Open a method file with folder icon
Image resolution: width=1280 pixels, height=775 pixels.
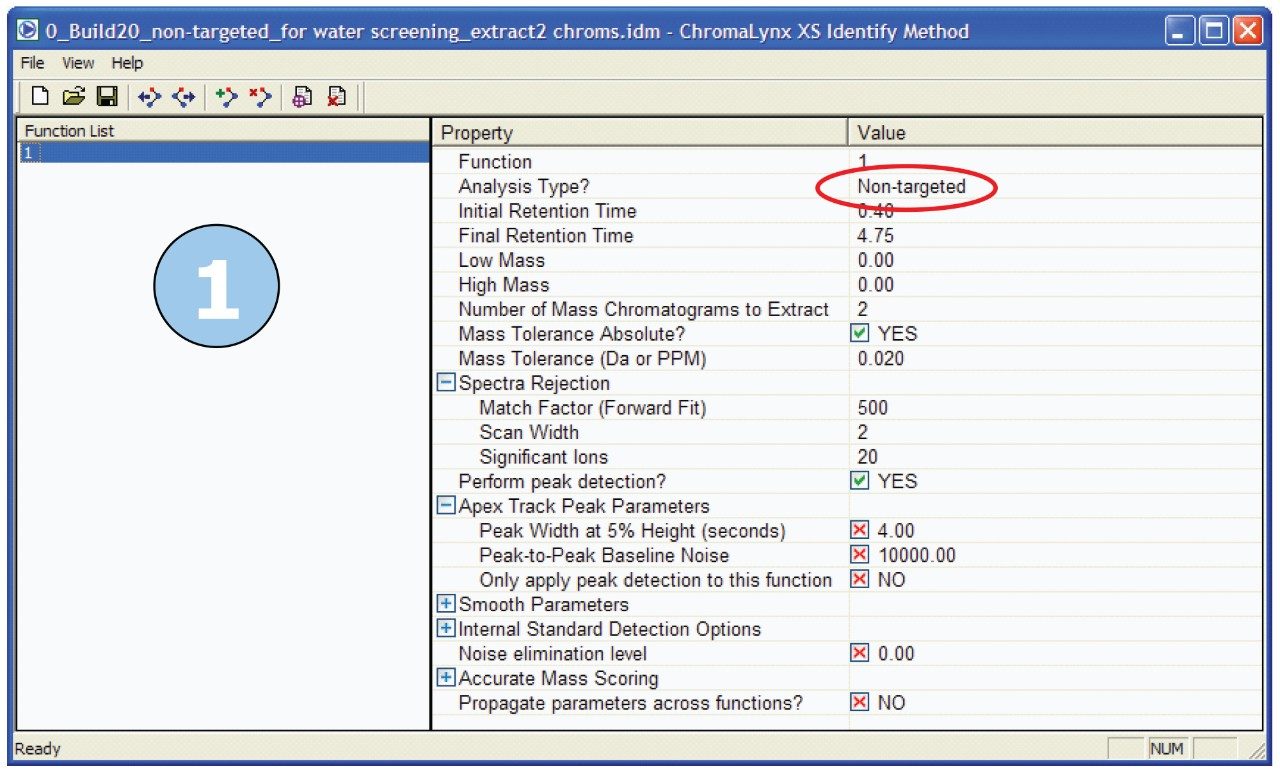point(73,97)
